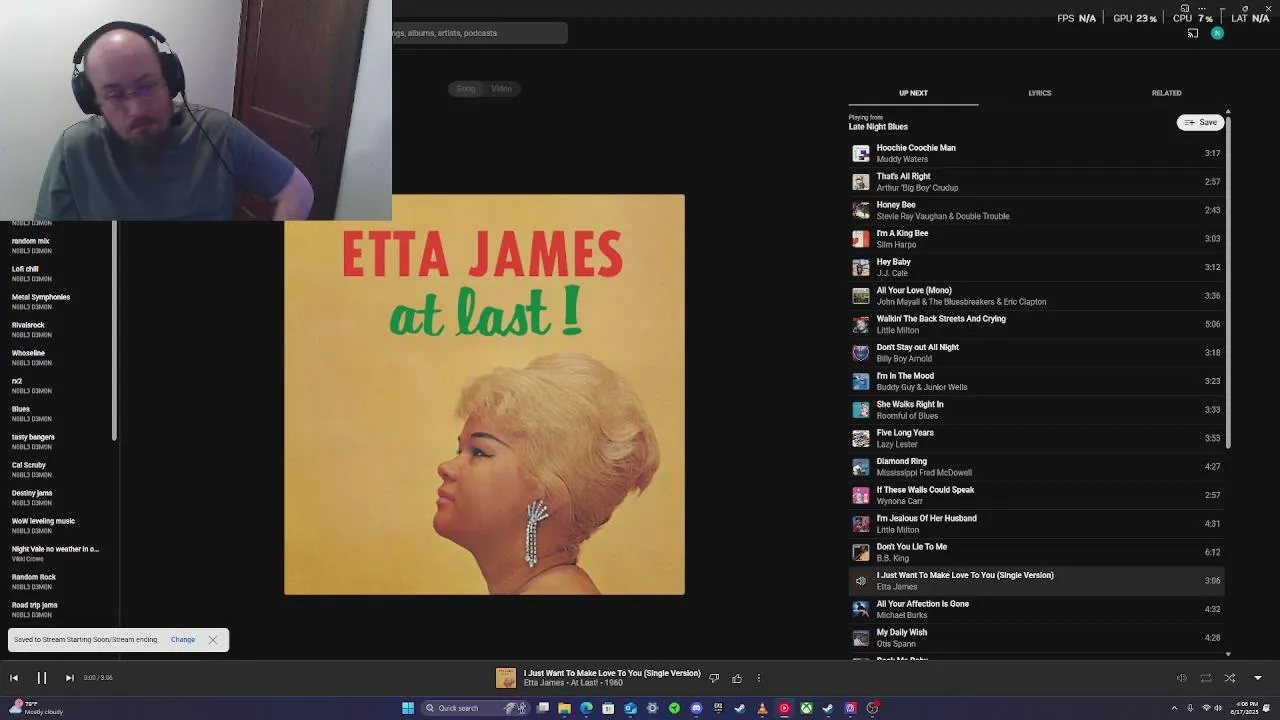Screen dimensions: 1280x720
Task: Collapse the player page with down arrow
Action: [1258, 678]
